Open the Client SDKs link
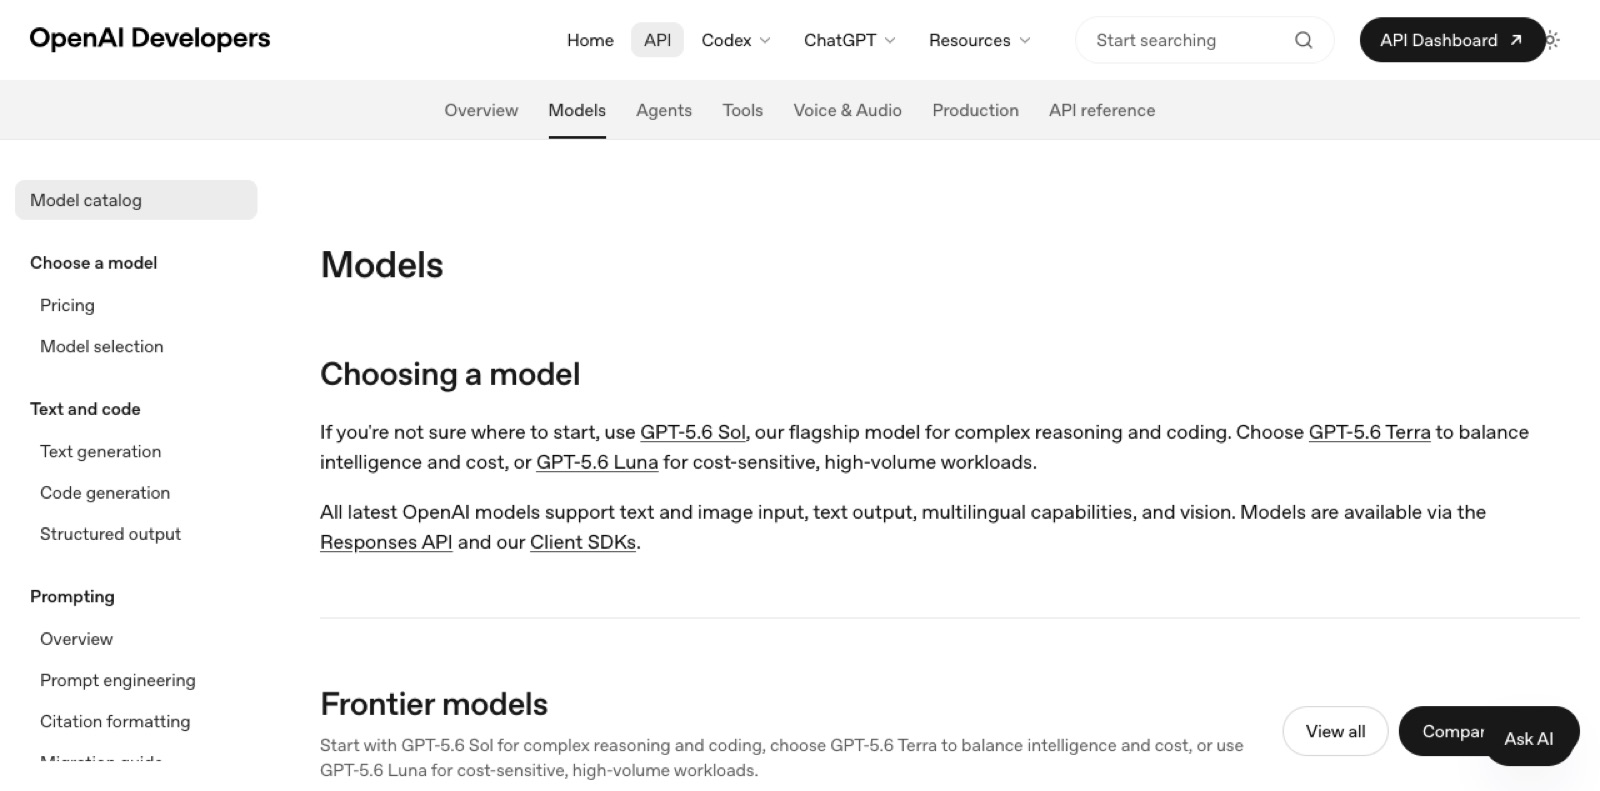Screen dimensions: 1600x791 pyautogui.click(x=583, y=542)
